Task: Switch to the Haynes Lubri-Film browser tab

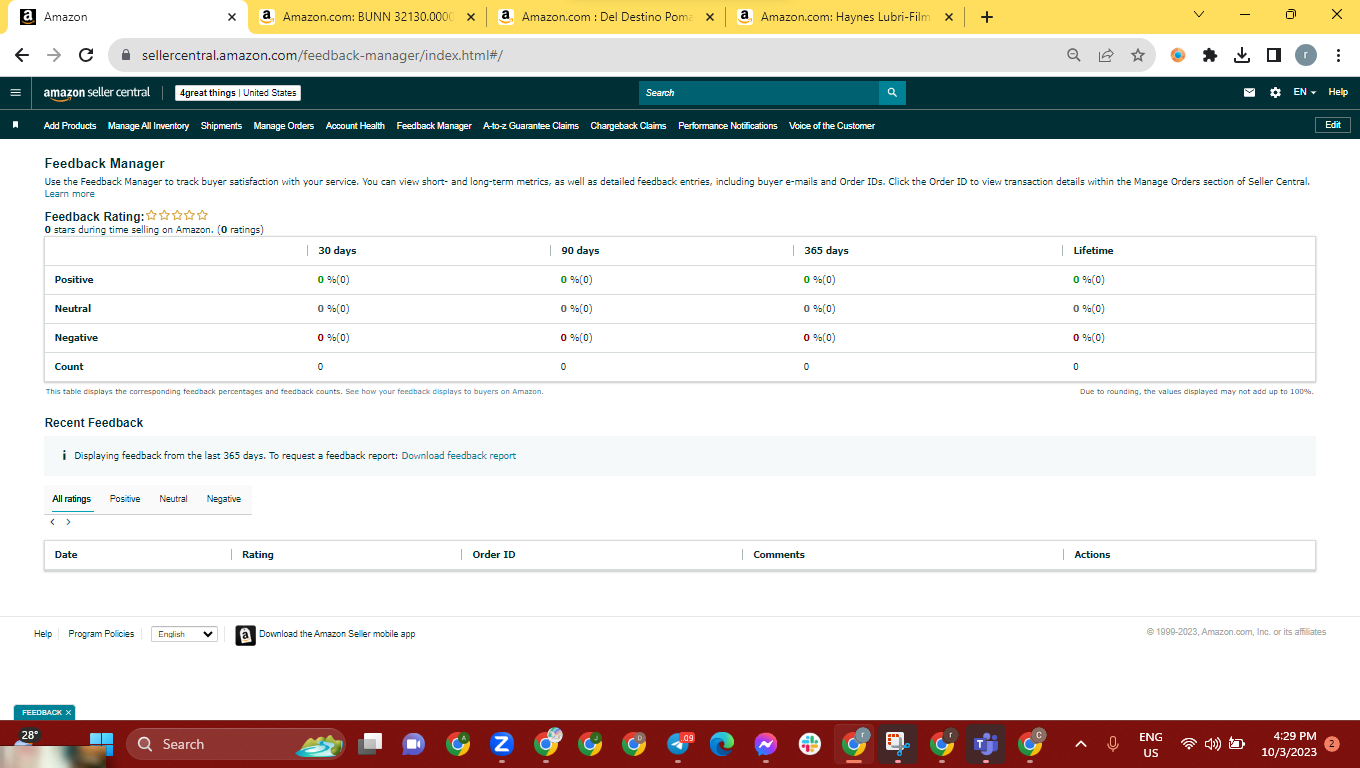Action: [x=846, y=17]
